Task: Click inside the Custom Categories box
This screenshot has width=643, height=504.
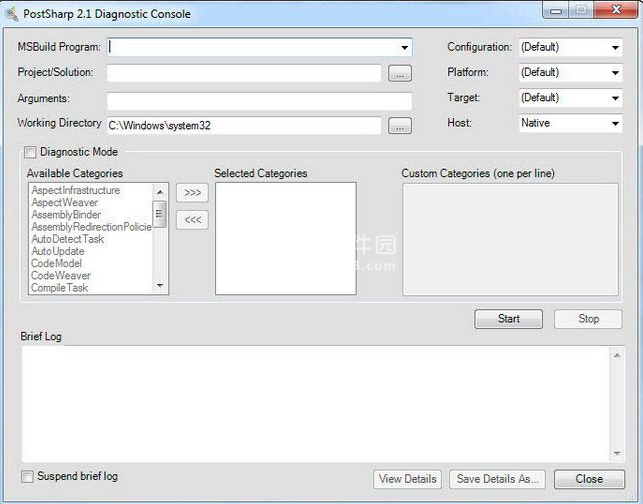Action: point(511,239)
